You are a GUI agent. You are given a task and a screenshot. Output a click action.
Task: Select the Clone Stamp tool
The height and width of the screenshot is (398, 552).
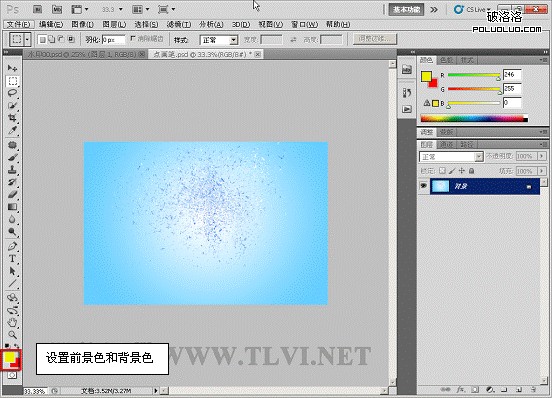pos(12,170)
